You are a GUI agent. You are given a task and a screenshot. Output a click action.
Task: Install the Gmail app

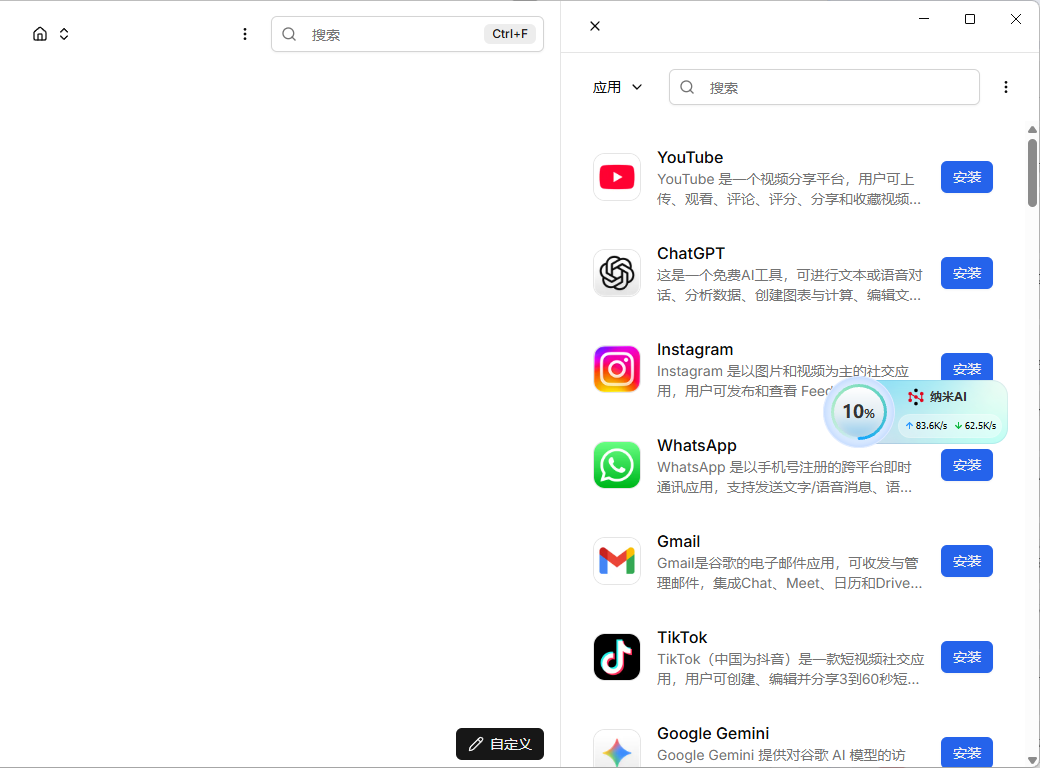966,561
